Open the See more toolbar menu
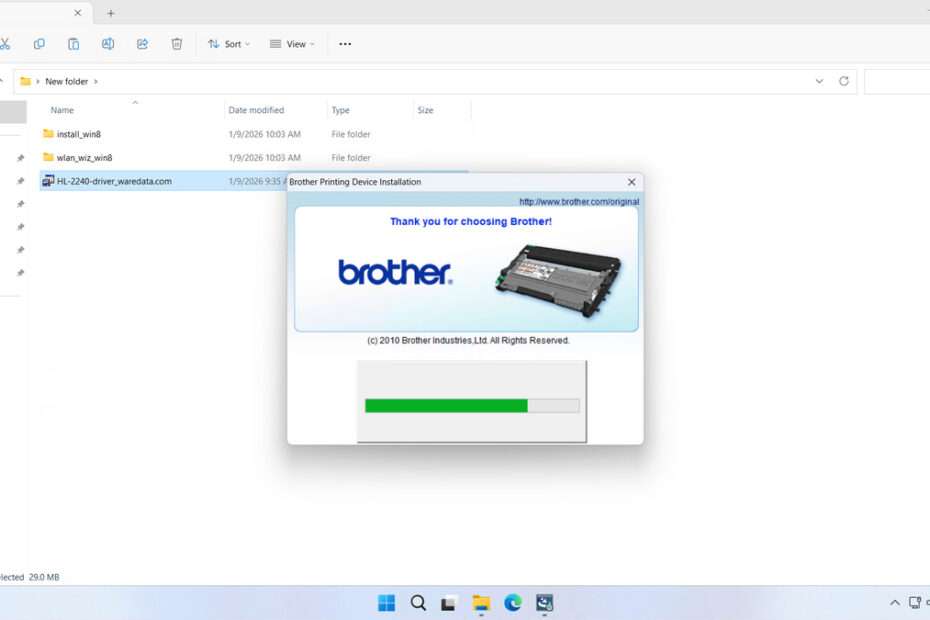The image size is (930, 620). coord(345,44)
